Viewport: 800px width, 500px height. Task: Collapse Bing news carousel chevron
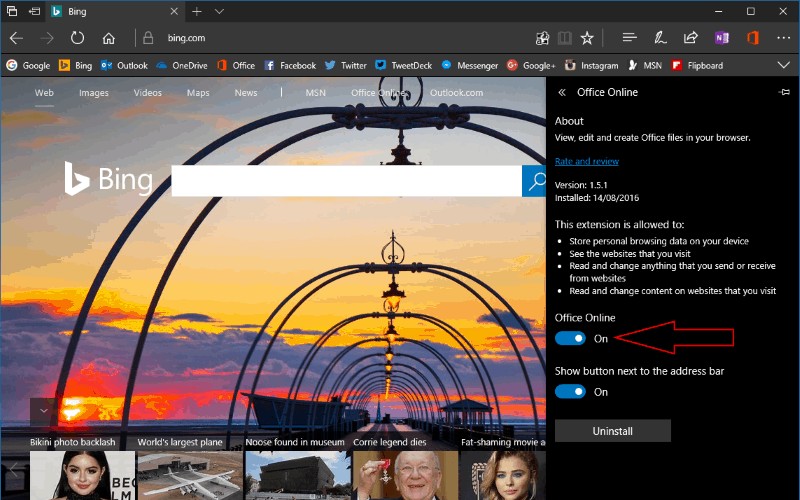pyautogui.click(x=43, y=411)
